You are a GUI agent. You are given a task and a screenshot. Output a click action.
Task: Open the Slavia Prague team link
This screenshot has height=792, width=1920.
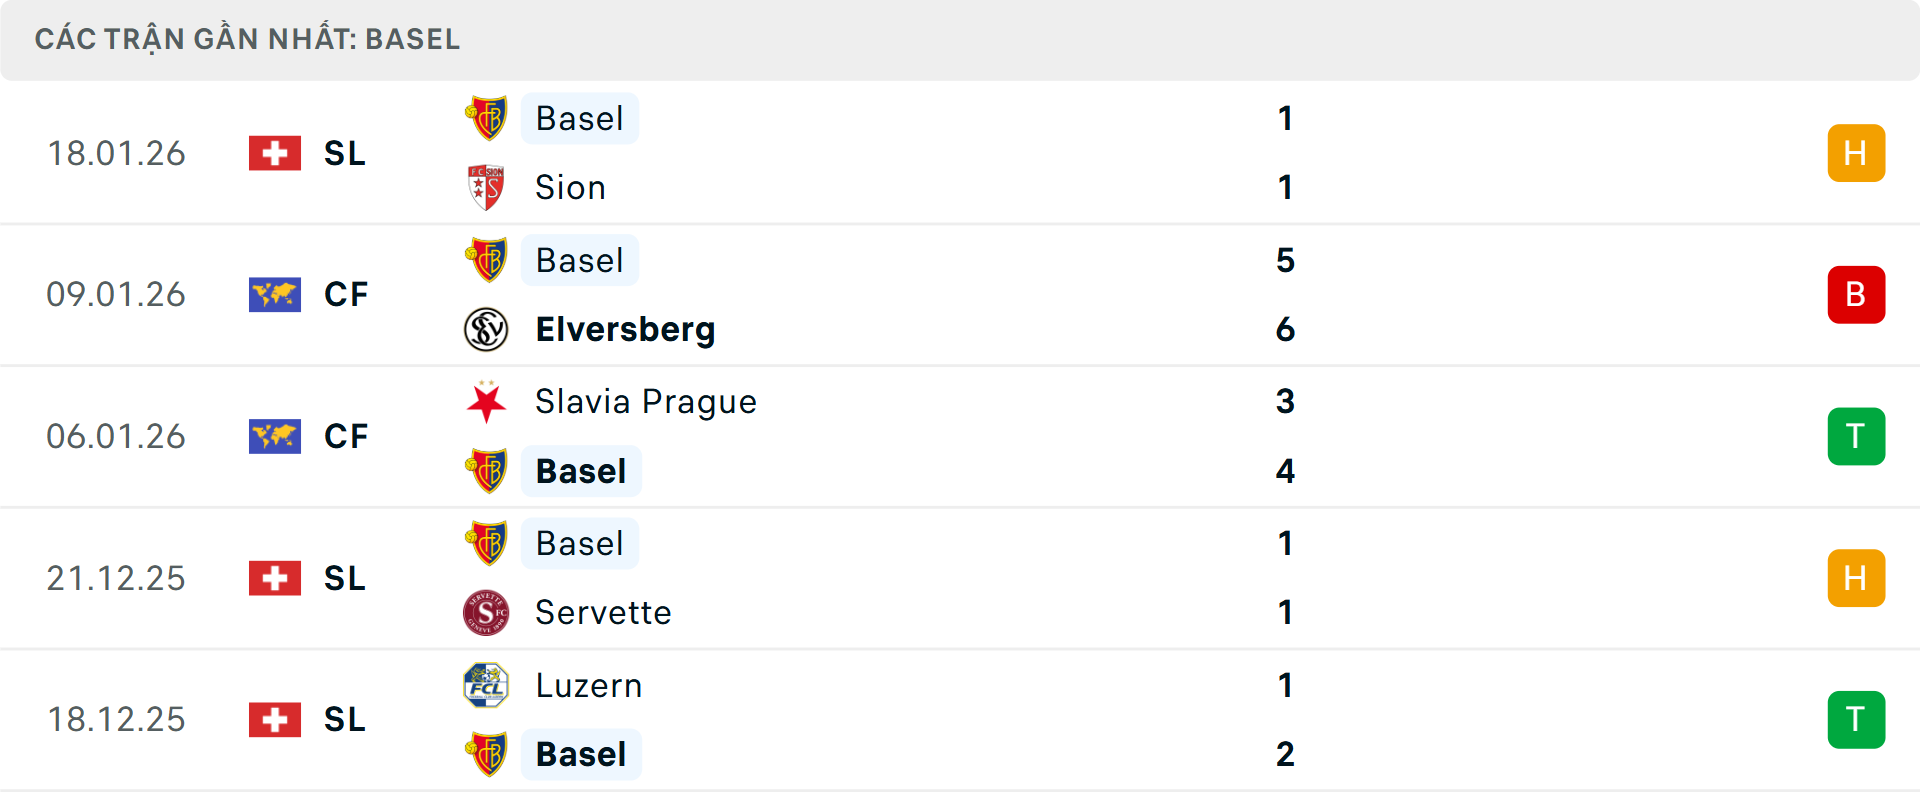646,402
